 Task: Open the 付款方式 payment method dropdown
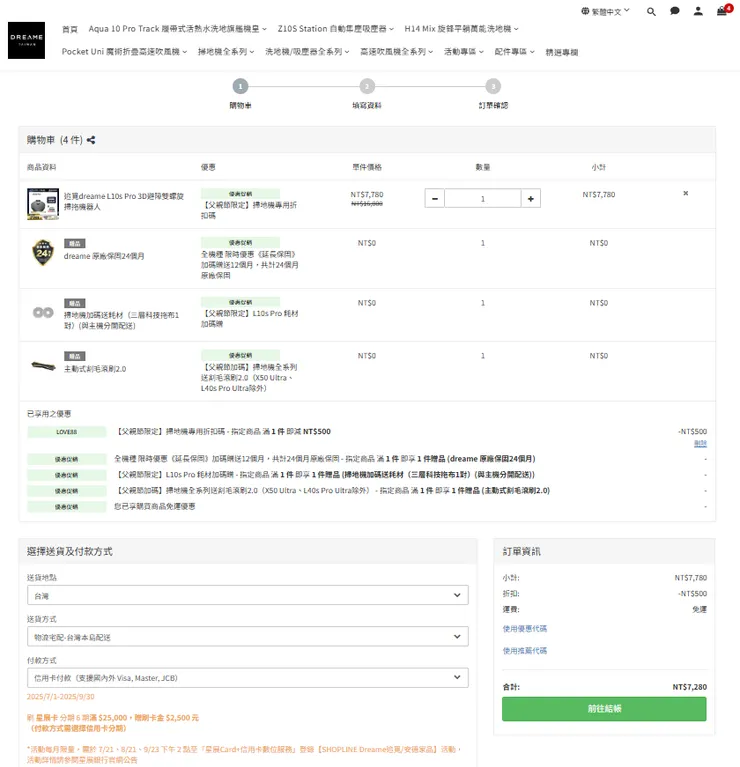pyautogui.click(x=247, y=677)
